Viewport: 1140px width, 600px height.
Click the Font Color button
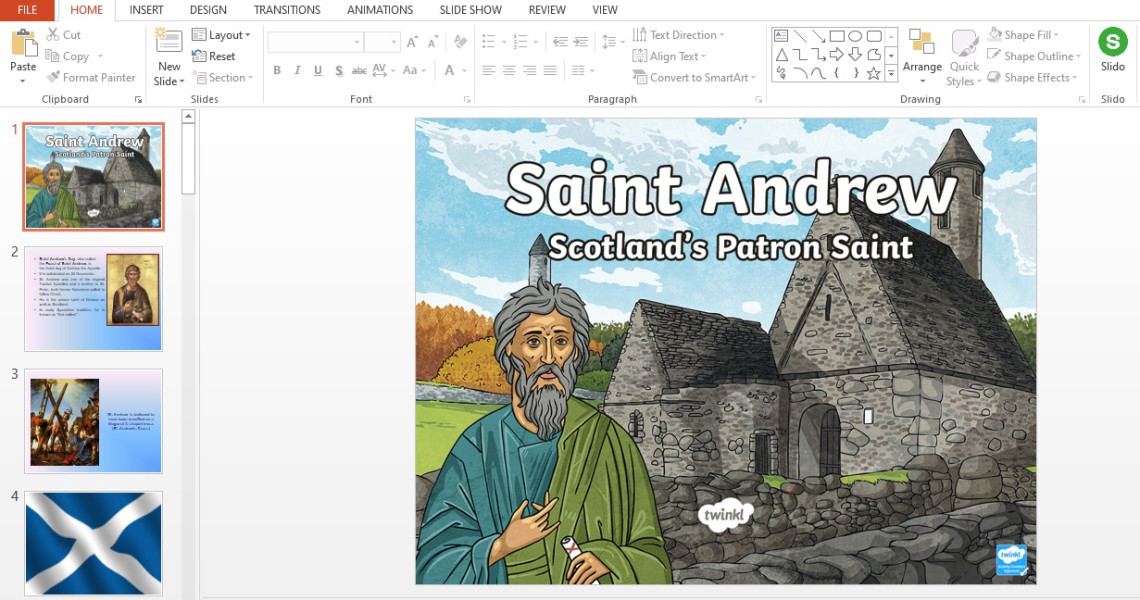coord(449,71)
